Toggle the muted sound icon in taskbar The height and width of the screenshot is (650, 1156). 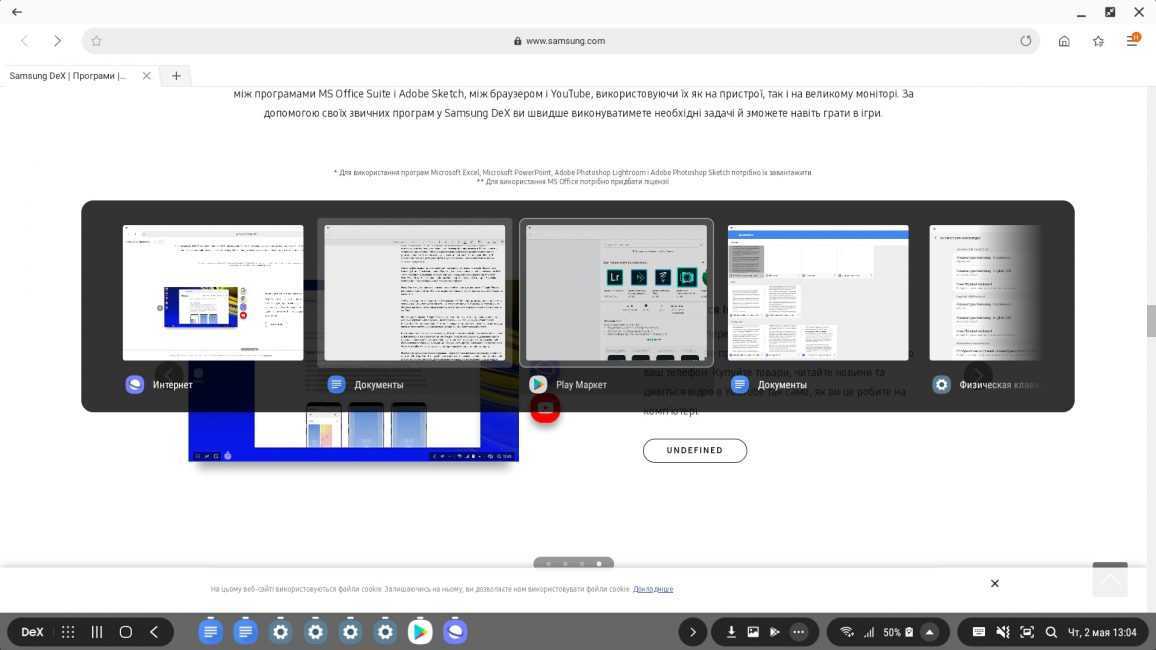tap(1003, 632)
